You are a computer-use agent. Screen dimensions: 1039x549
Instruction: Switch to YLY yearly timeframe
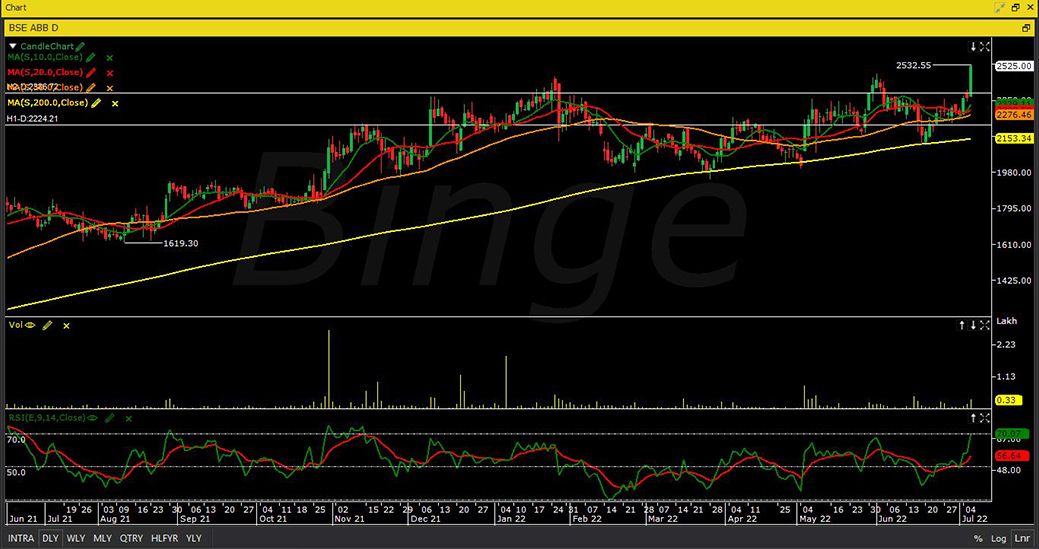point(193,538)
